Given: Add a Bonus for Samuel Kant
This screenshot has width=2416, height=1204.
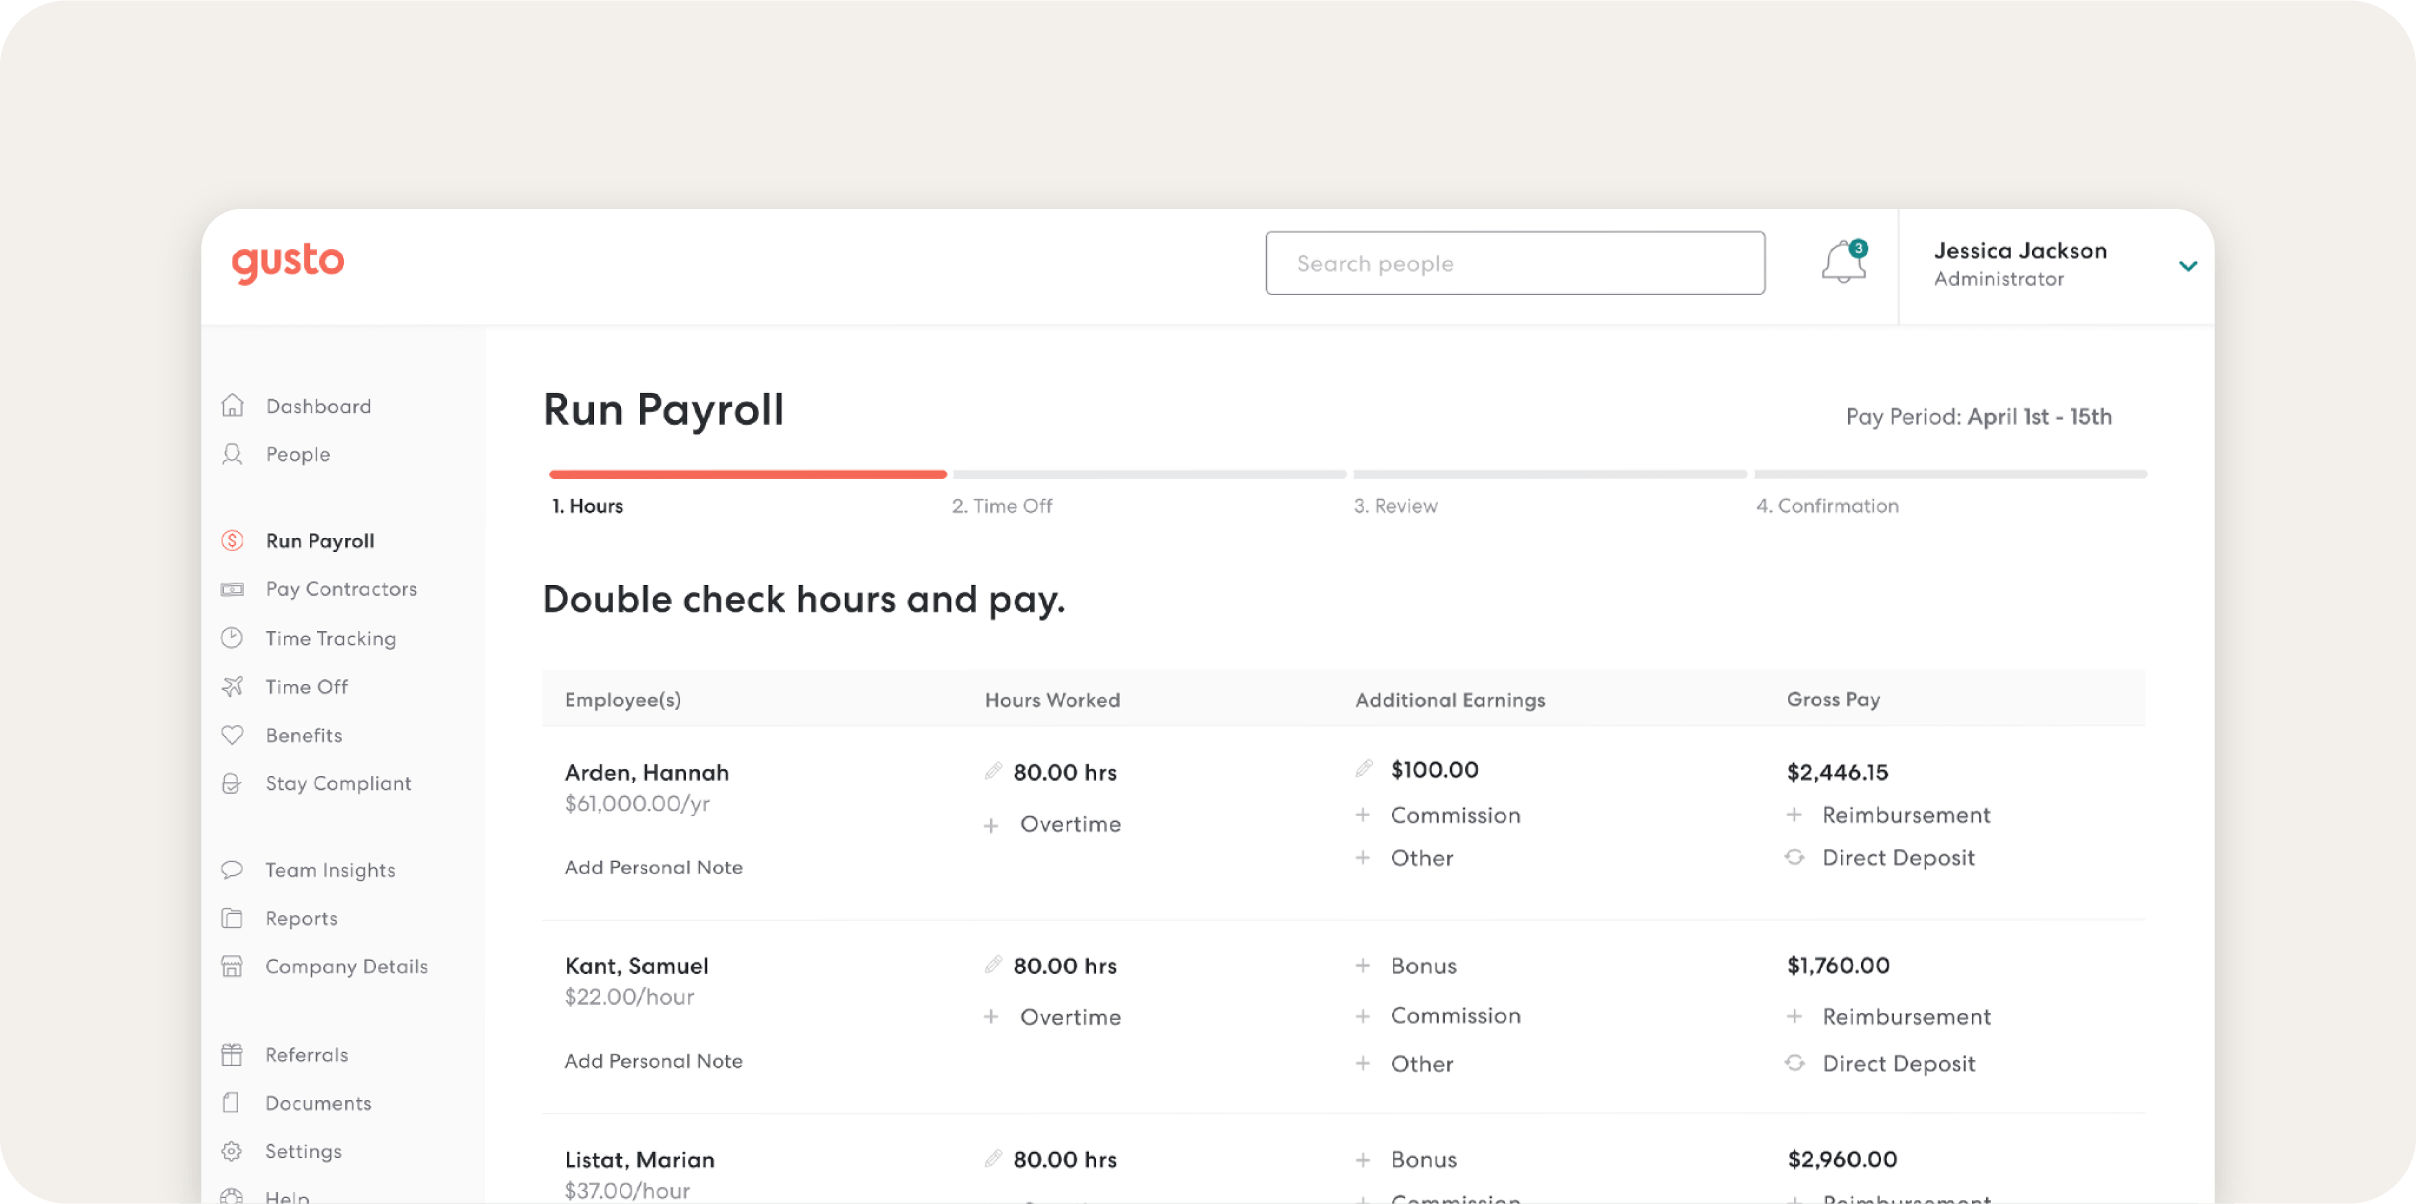Looking at the screenshot, I should 1424,965.
